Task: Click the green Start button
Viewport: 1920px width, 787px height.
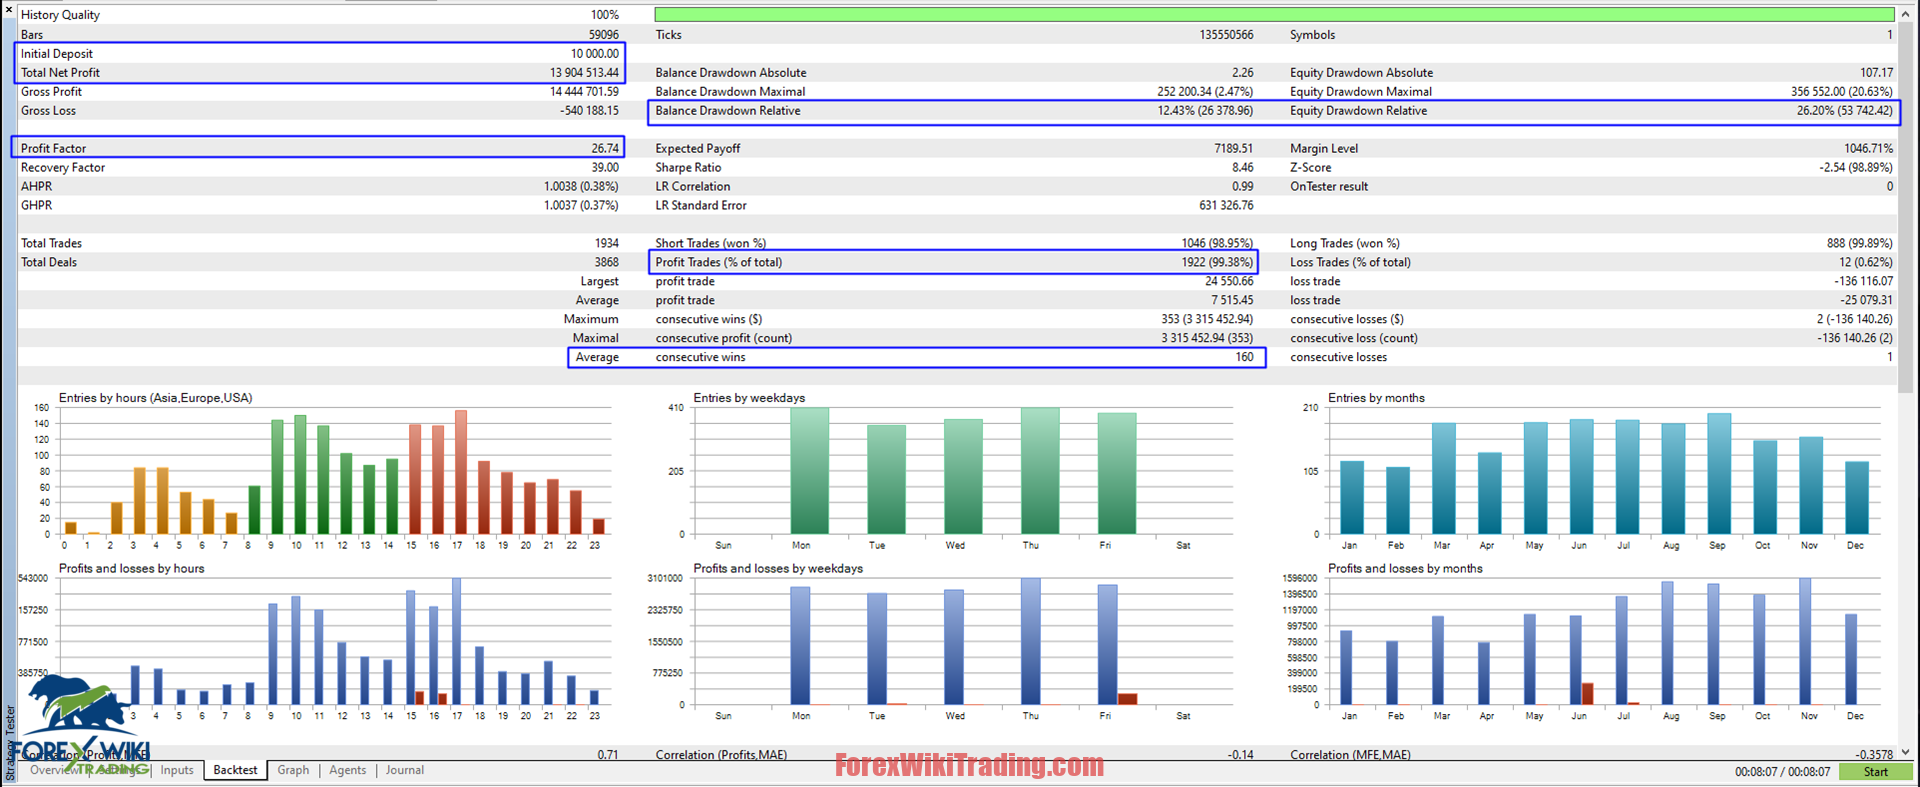Action: point(1876,772)
